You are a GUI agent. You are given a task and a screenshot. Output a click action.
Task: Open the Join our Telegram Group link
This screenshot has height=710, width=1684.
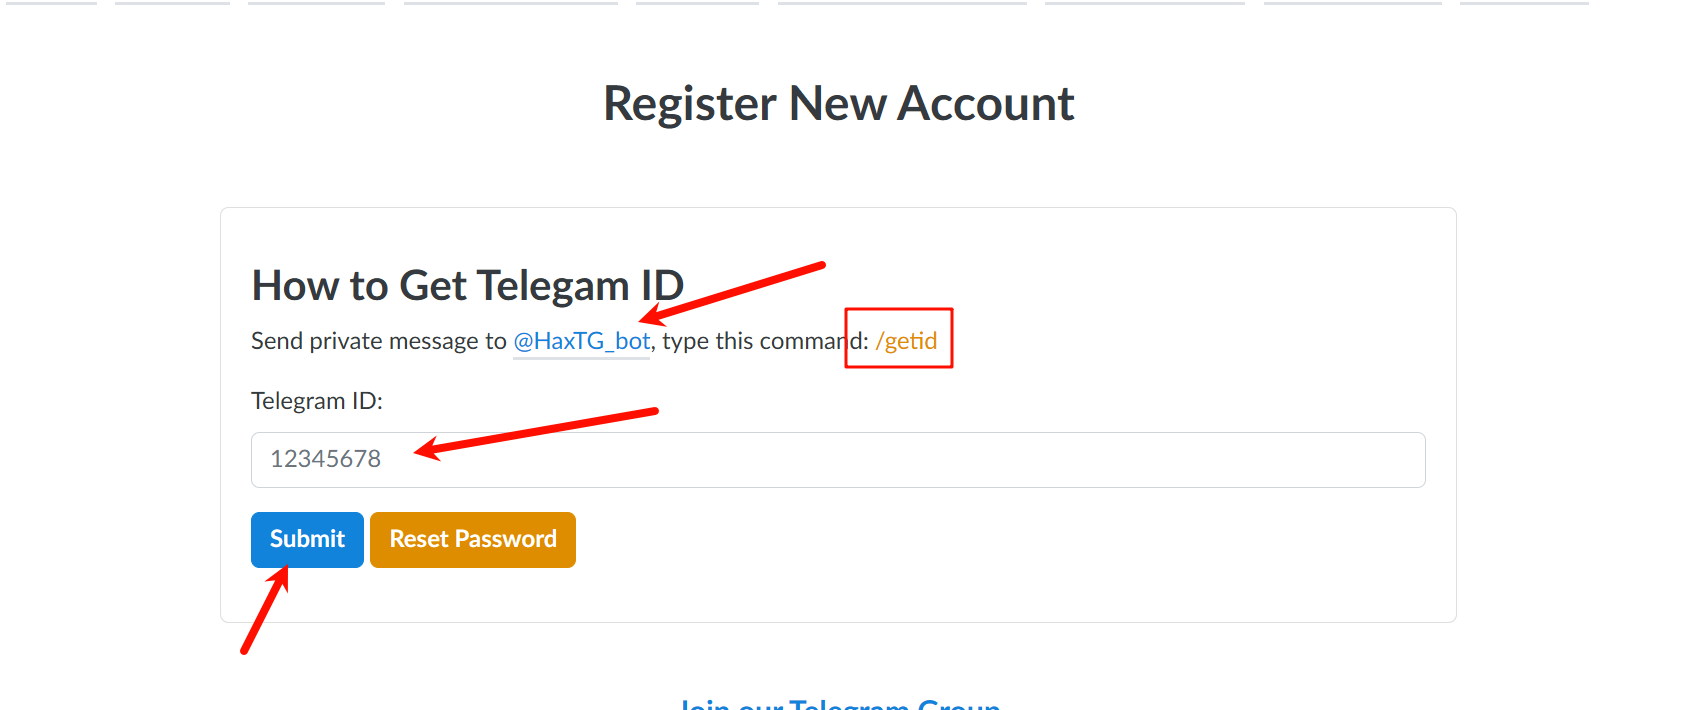(839, 704)
